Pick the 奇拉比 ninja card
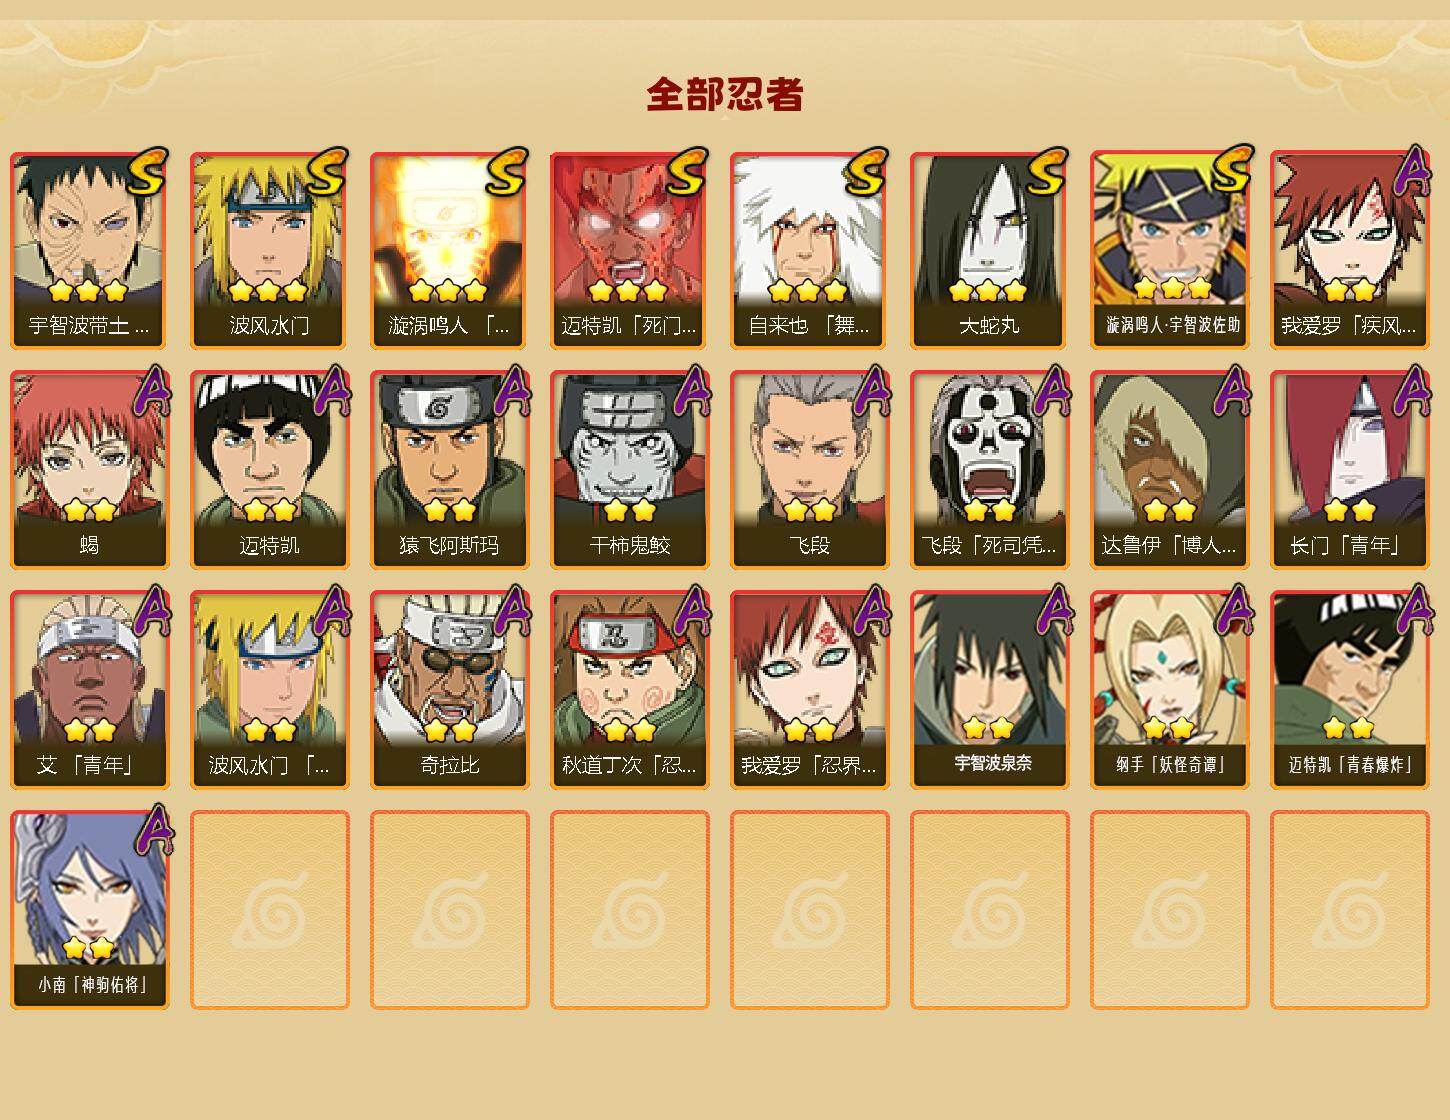 click(x=449, y=690)
